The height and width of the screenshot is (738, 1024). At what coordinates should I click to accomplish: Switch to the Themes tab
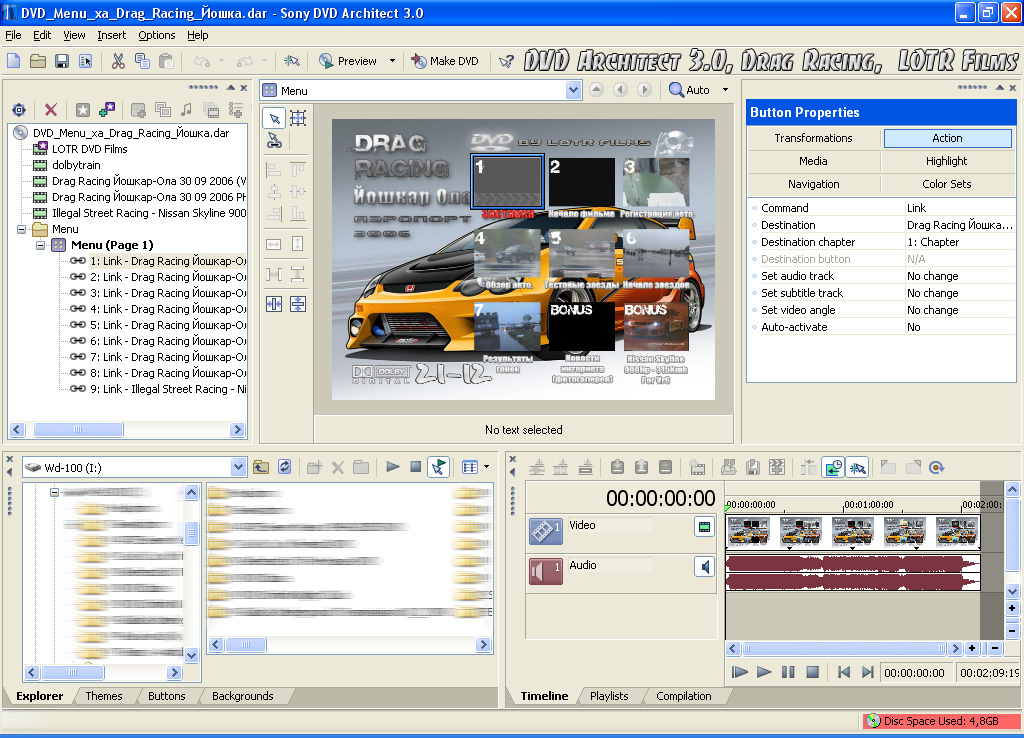[104, 696]
